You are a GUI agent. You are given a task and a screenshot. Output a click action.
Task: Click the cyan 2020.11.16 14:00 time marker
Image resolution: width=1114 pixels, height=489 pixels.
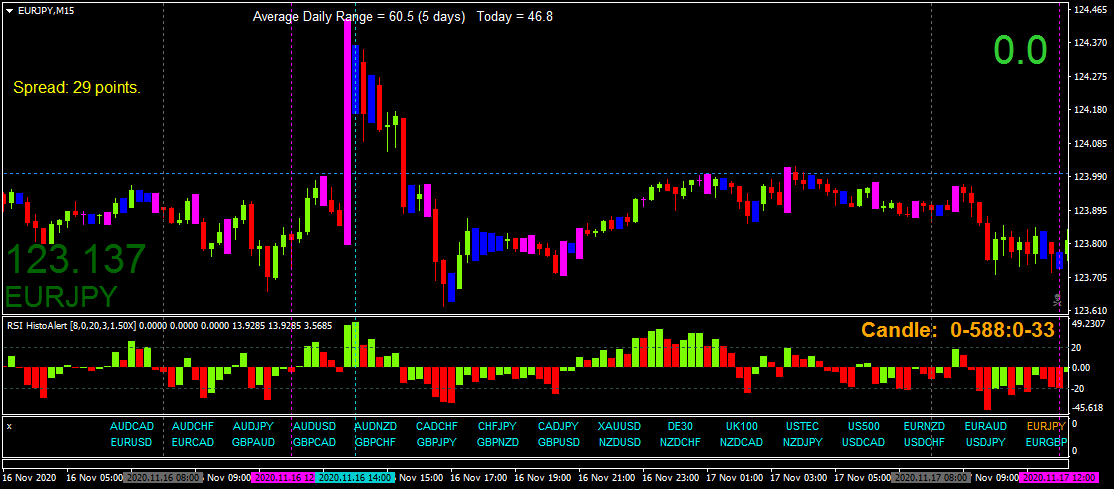(x=353, y=478)
